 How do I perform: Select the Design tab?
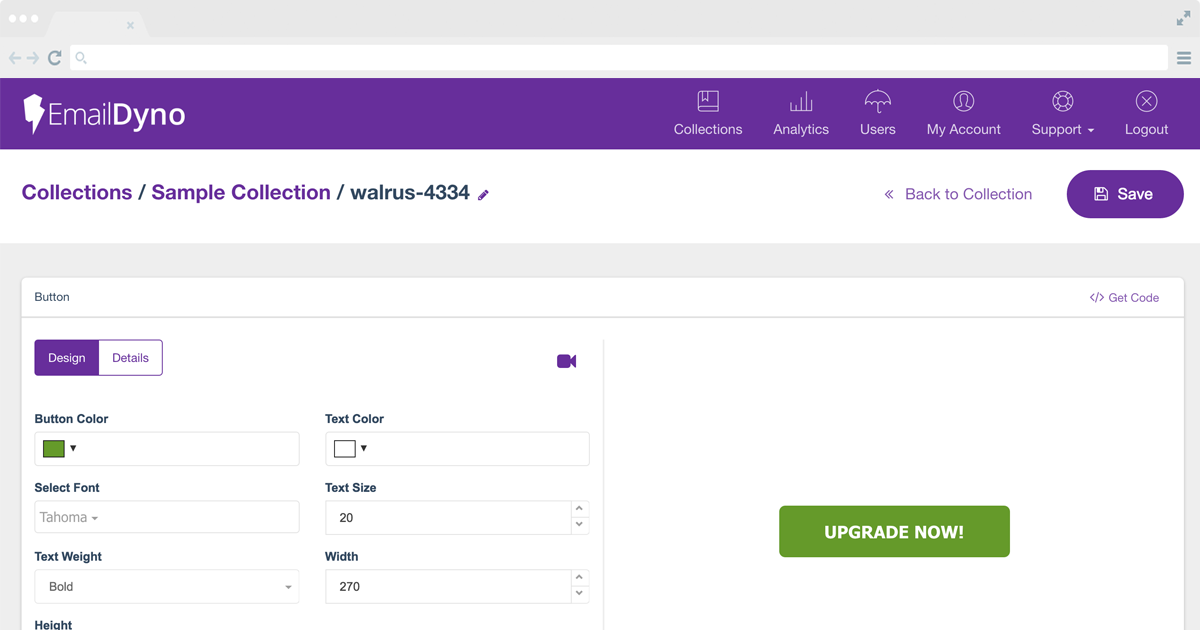[67, 358]
